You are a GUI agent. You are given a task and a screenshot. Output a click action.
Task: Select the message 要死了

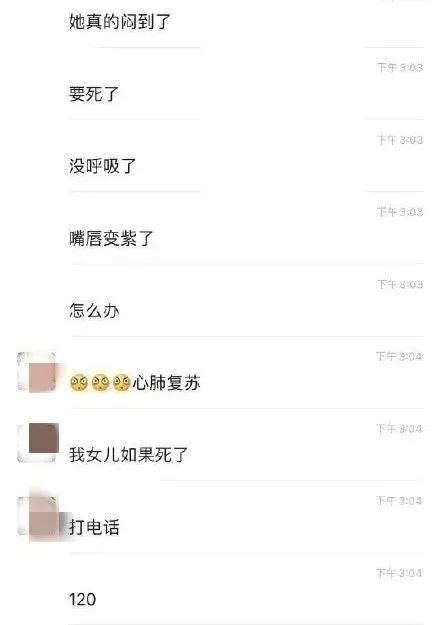[94, 94]
